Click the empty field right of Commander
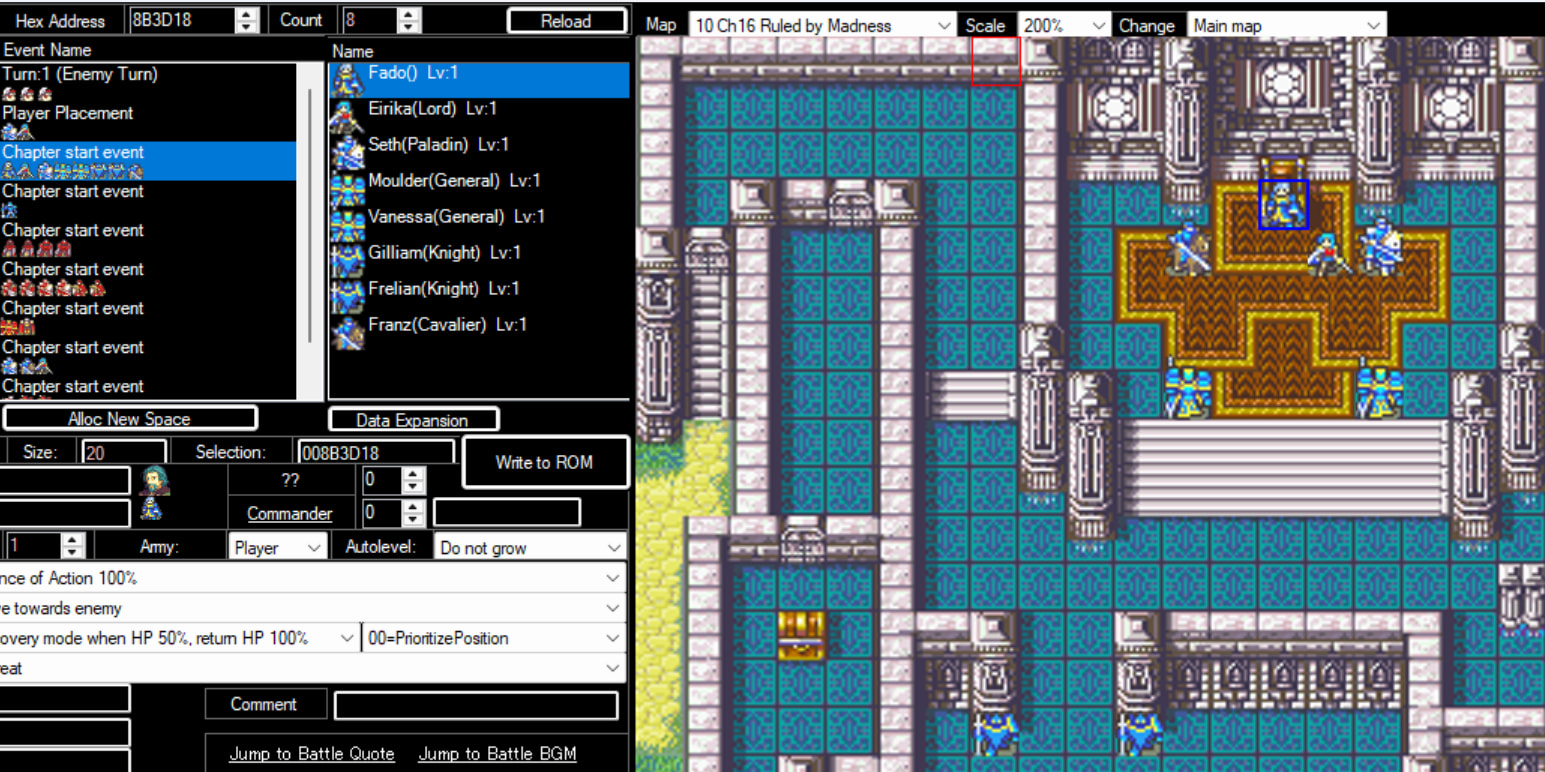The width and height of the screenshot is (1545, 772). [x=506, y=513]
